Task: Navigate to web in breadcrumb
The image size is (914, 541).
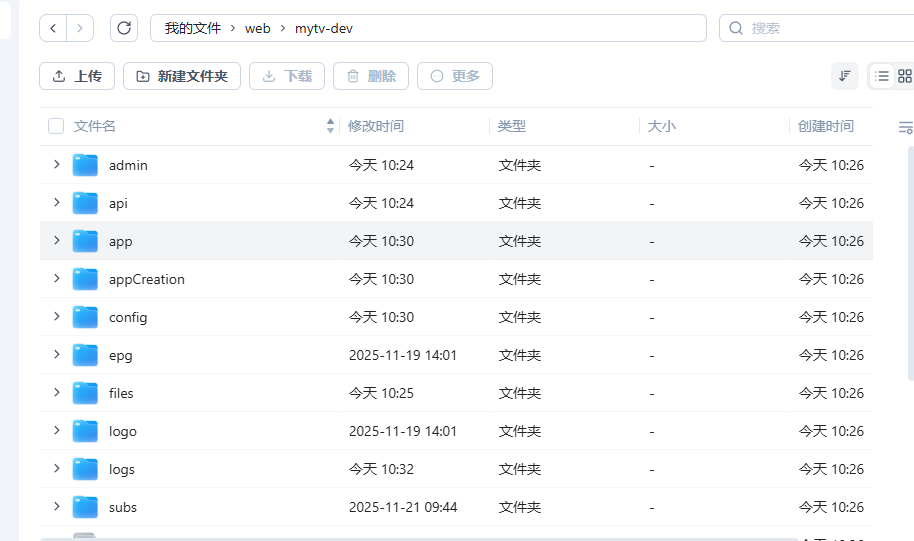Action: [258, 28]
